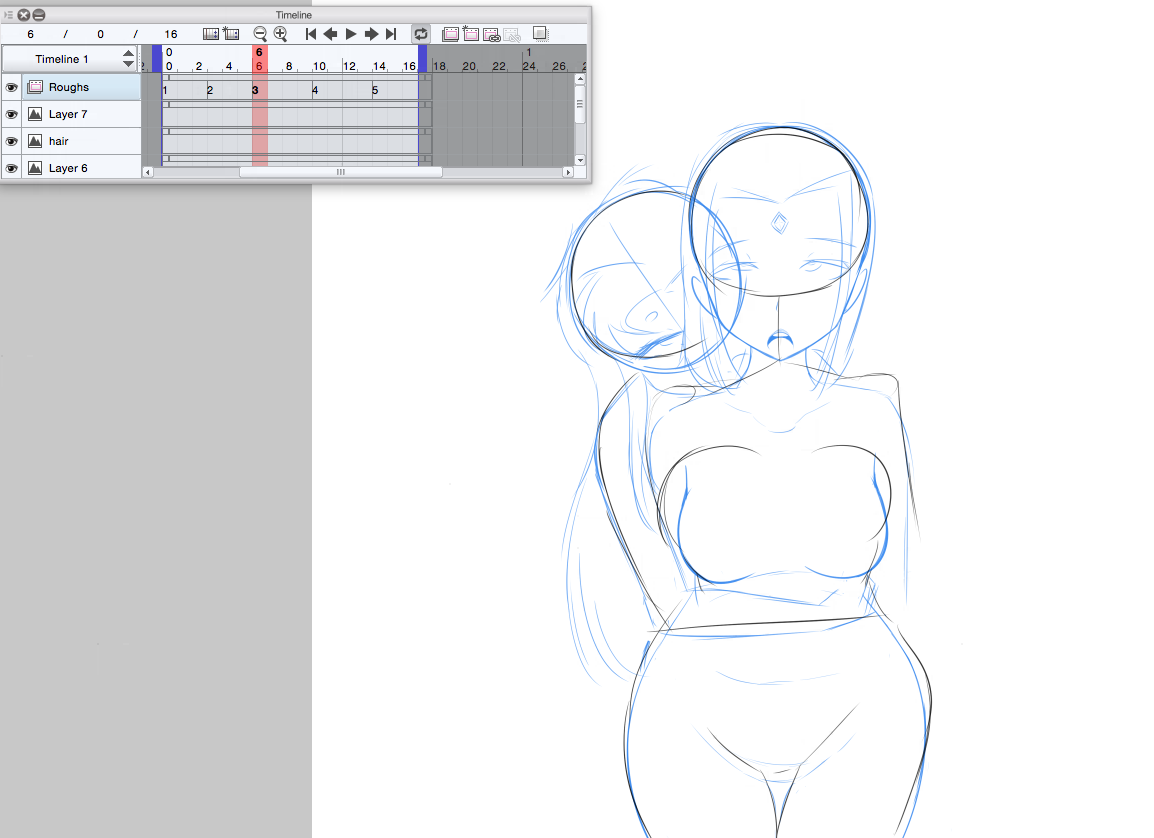
Task: Click the current frame number field showing 6
Action: click(x=30, y=34)
